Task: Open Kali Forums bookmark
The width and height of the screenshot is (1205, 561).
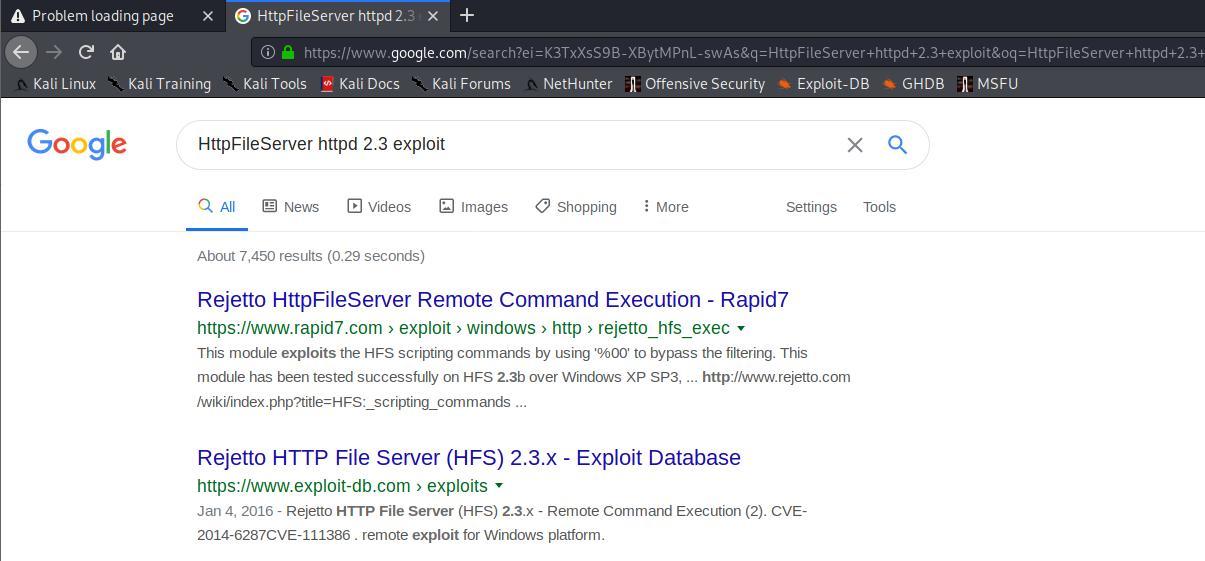Action: coord(462,84)
